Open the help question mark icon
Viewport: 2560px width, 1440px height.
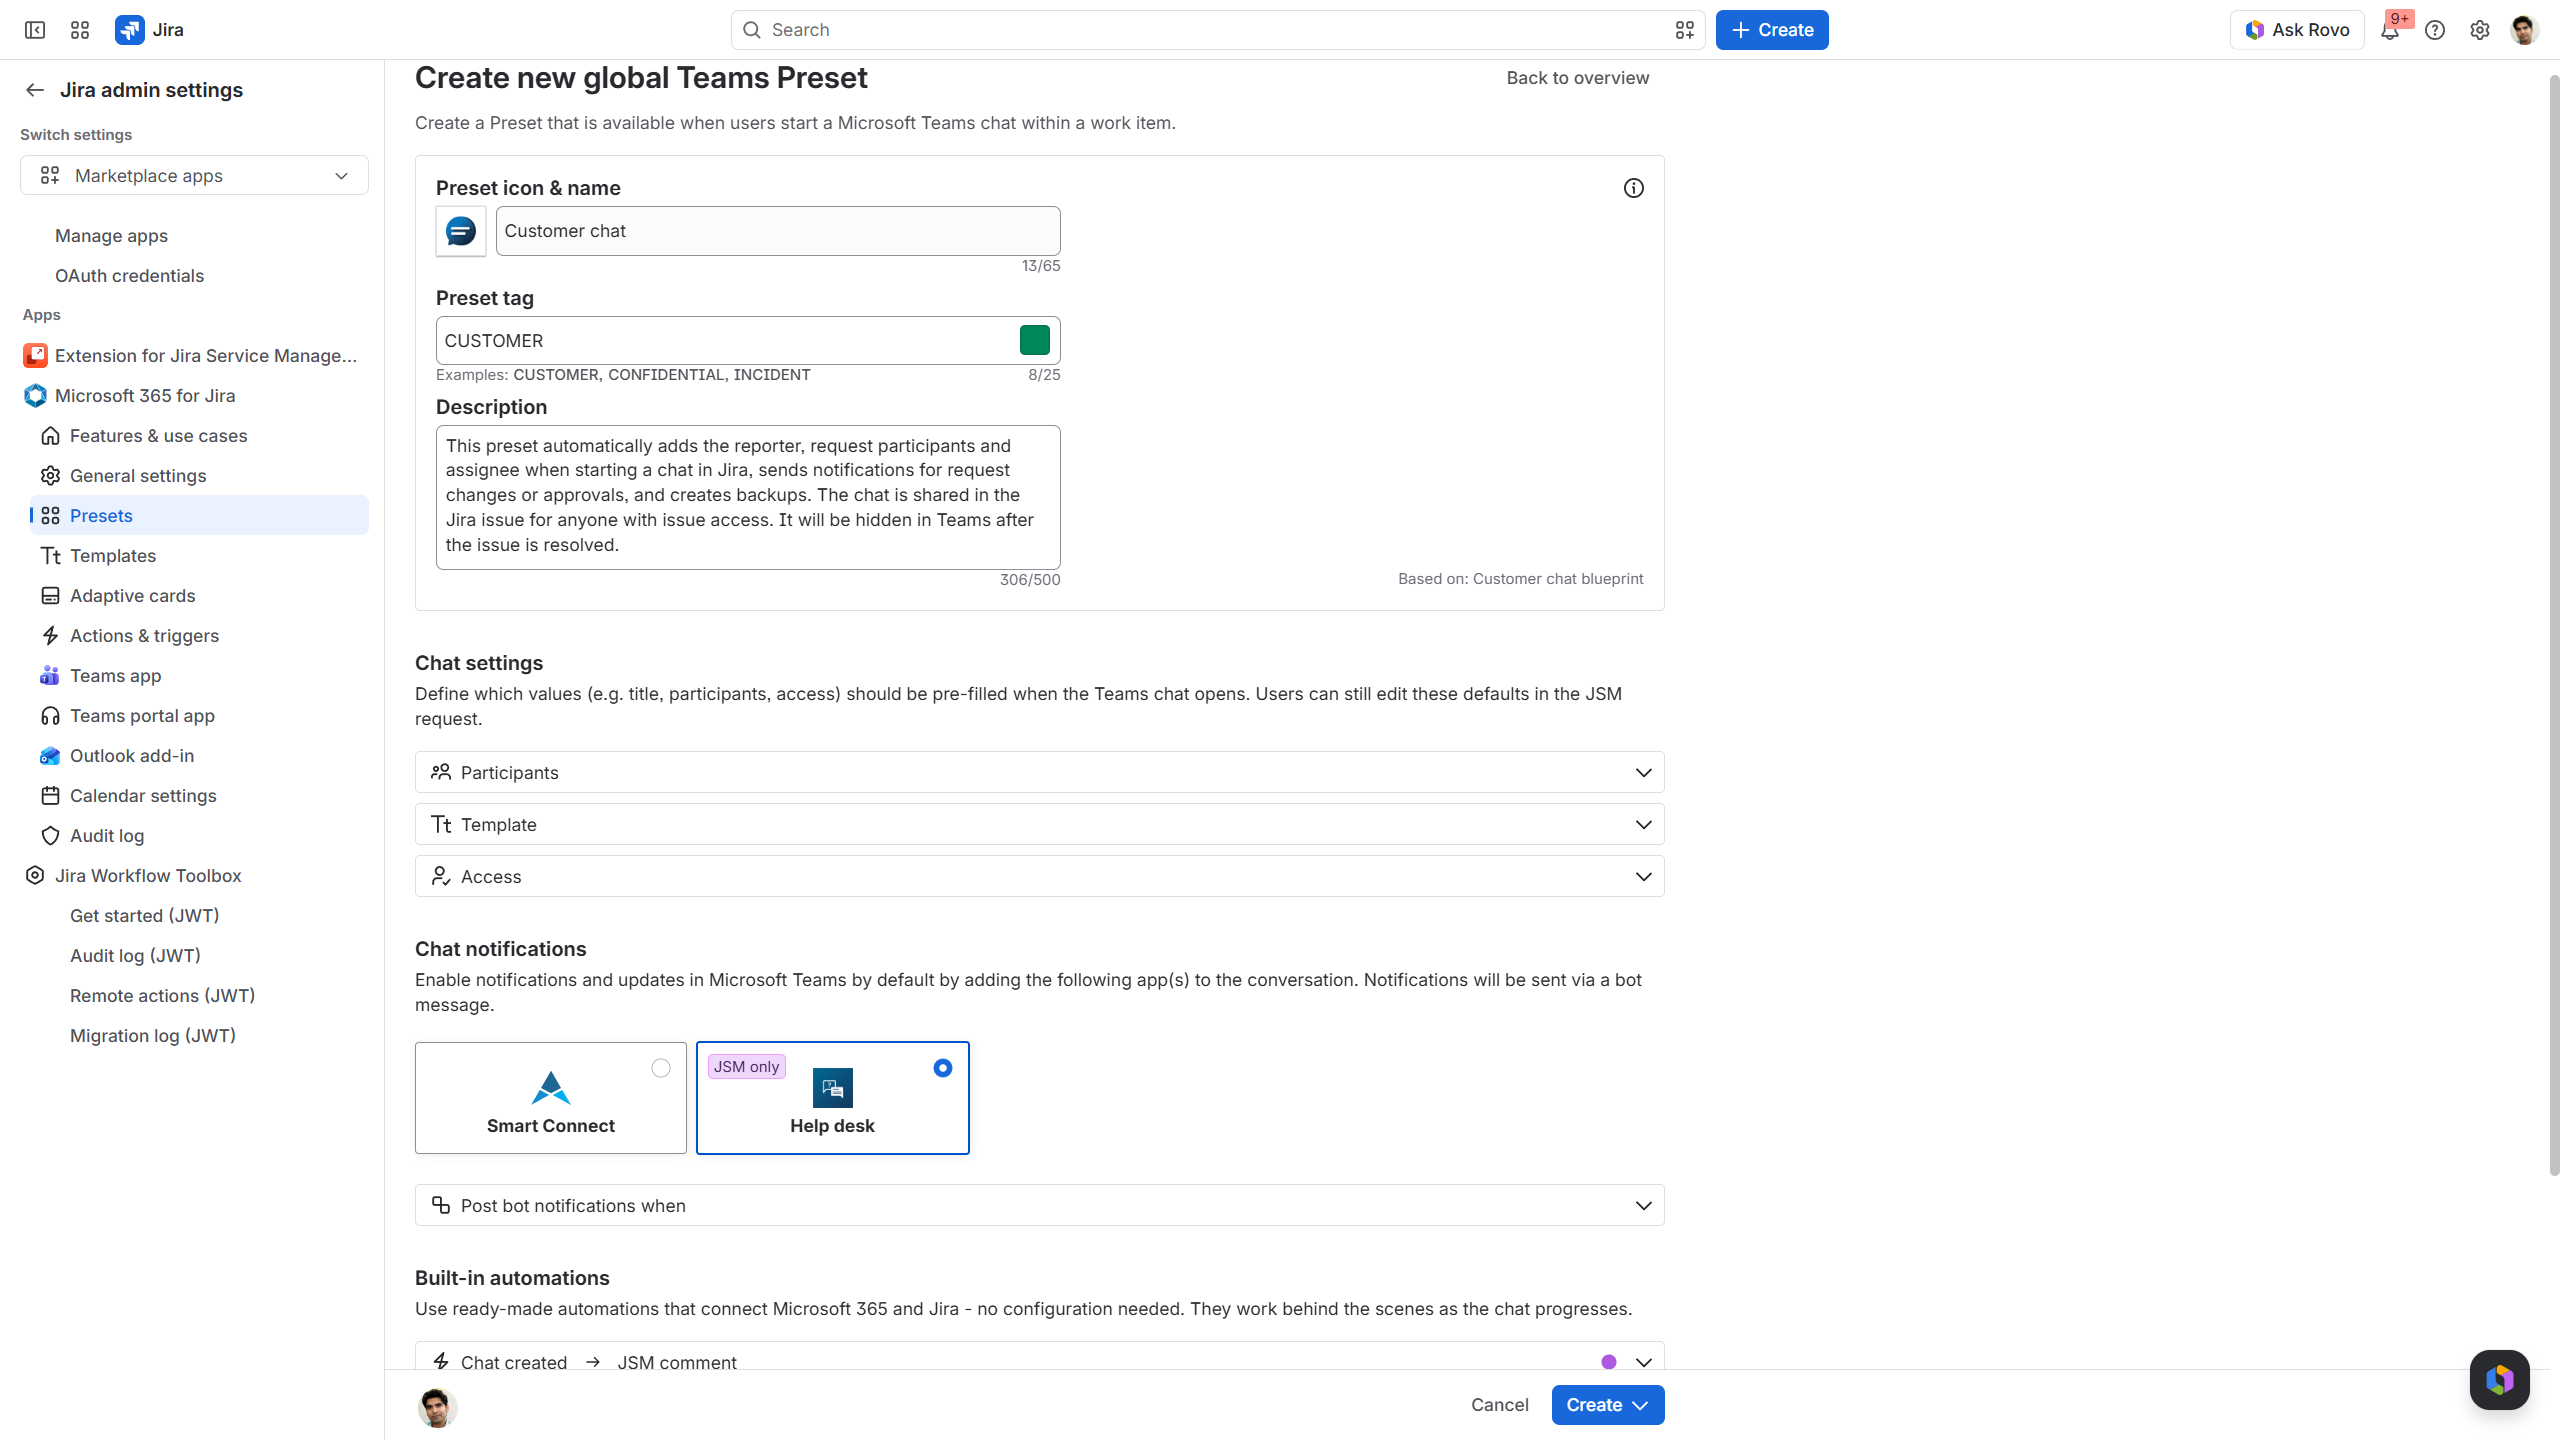(x=2435, y=30)
